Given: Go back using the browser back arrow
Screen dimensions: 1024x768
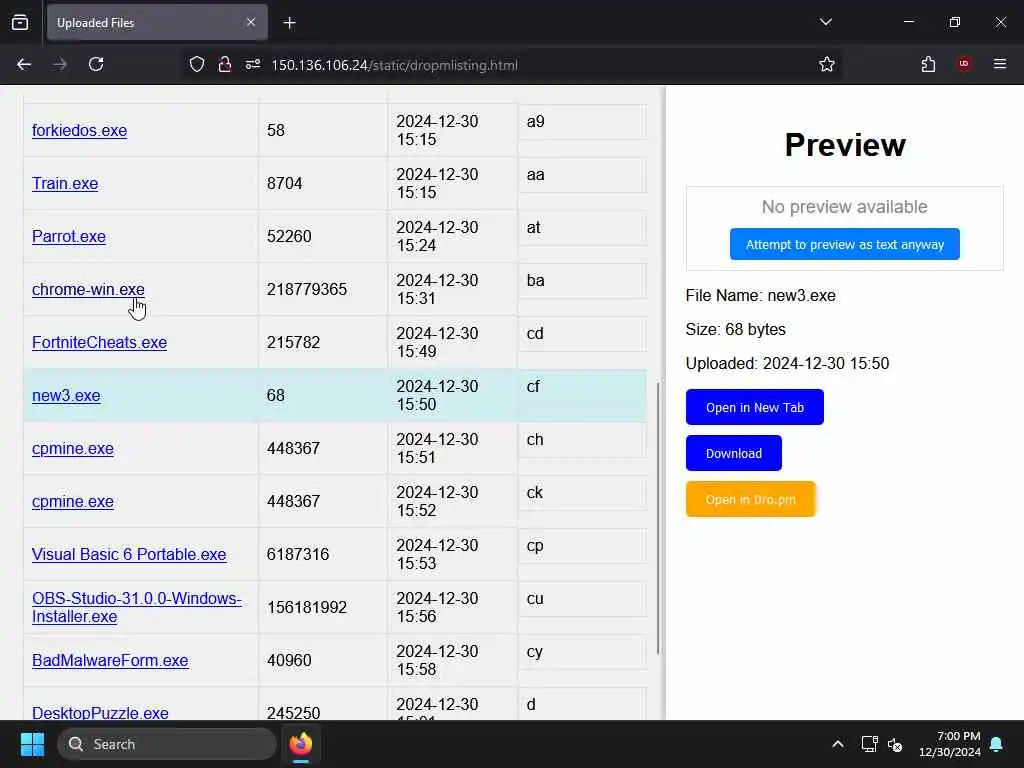Looking at the screenshot, I should 24,65.
